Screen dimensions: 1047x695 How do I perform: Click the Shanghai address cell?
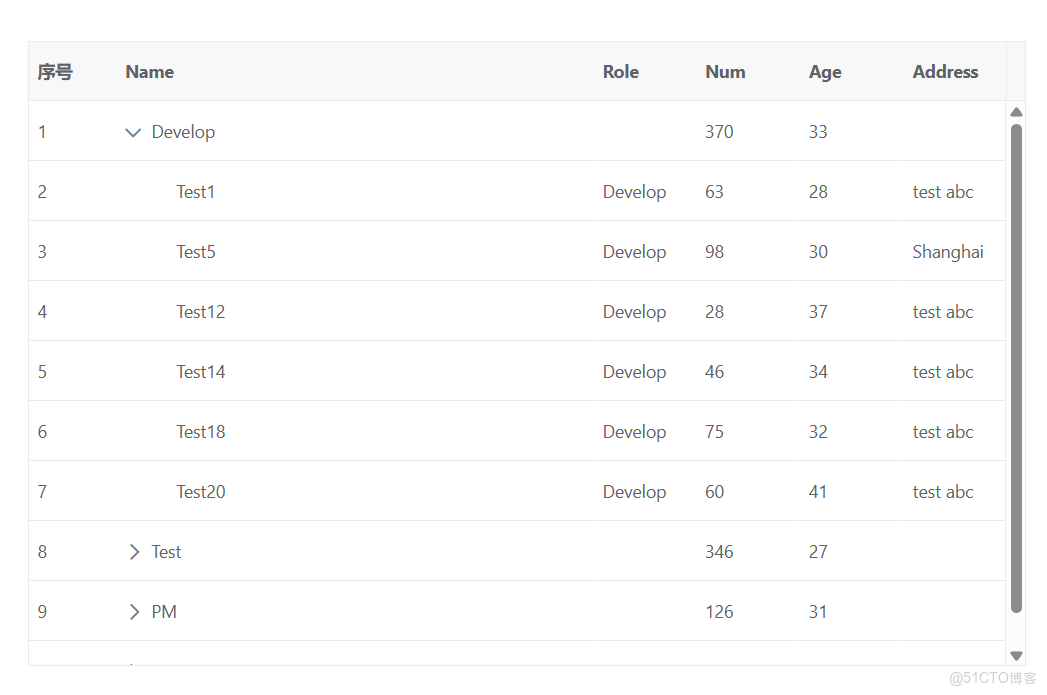pos(947,252)
